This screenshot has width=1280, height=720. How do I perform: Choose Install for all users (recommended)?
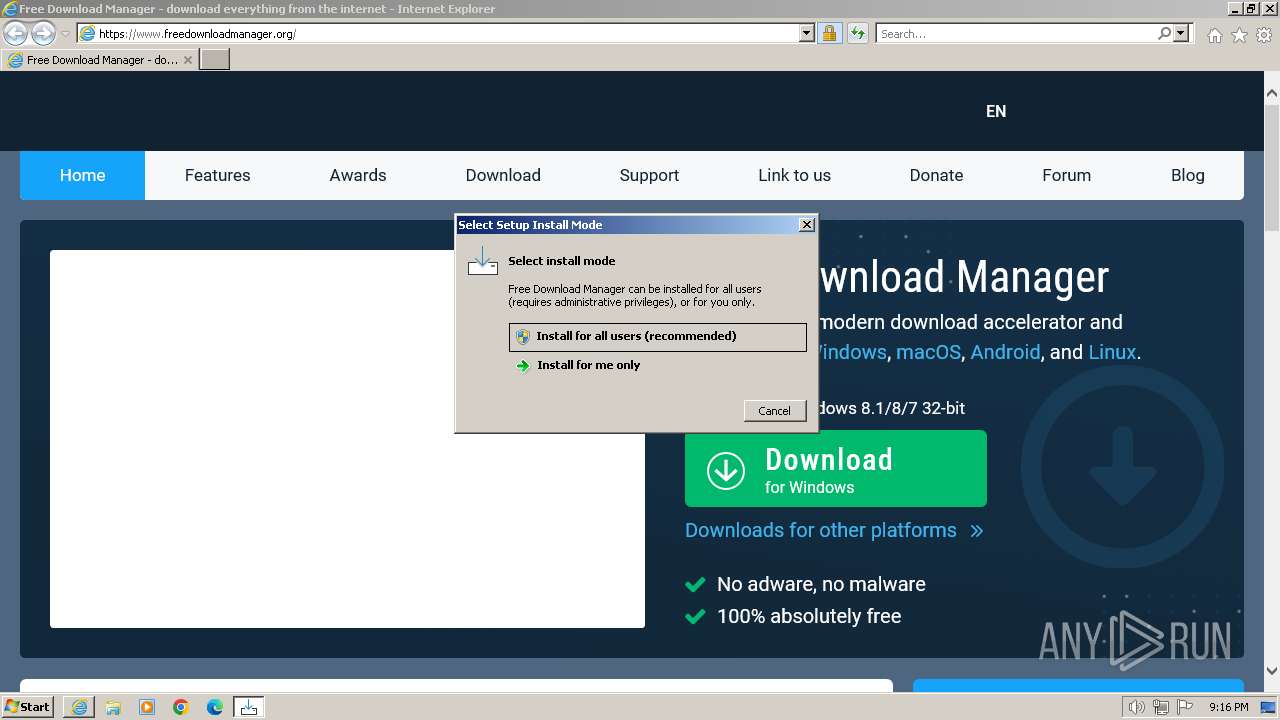point(658,337)
